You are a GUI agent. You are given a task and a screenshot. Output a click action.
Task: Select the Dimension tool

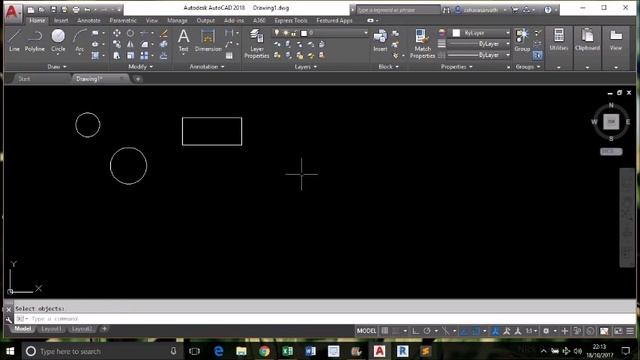coord(208,40)
